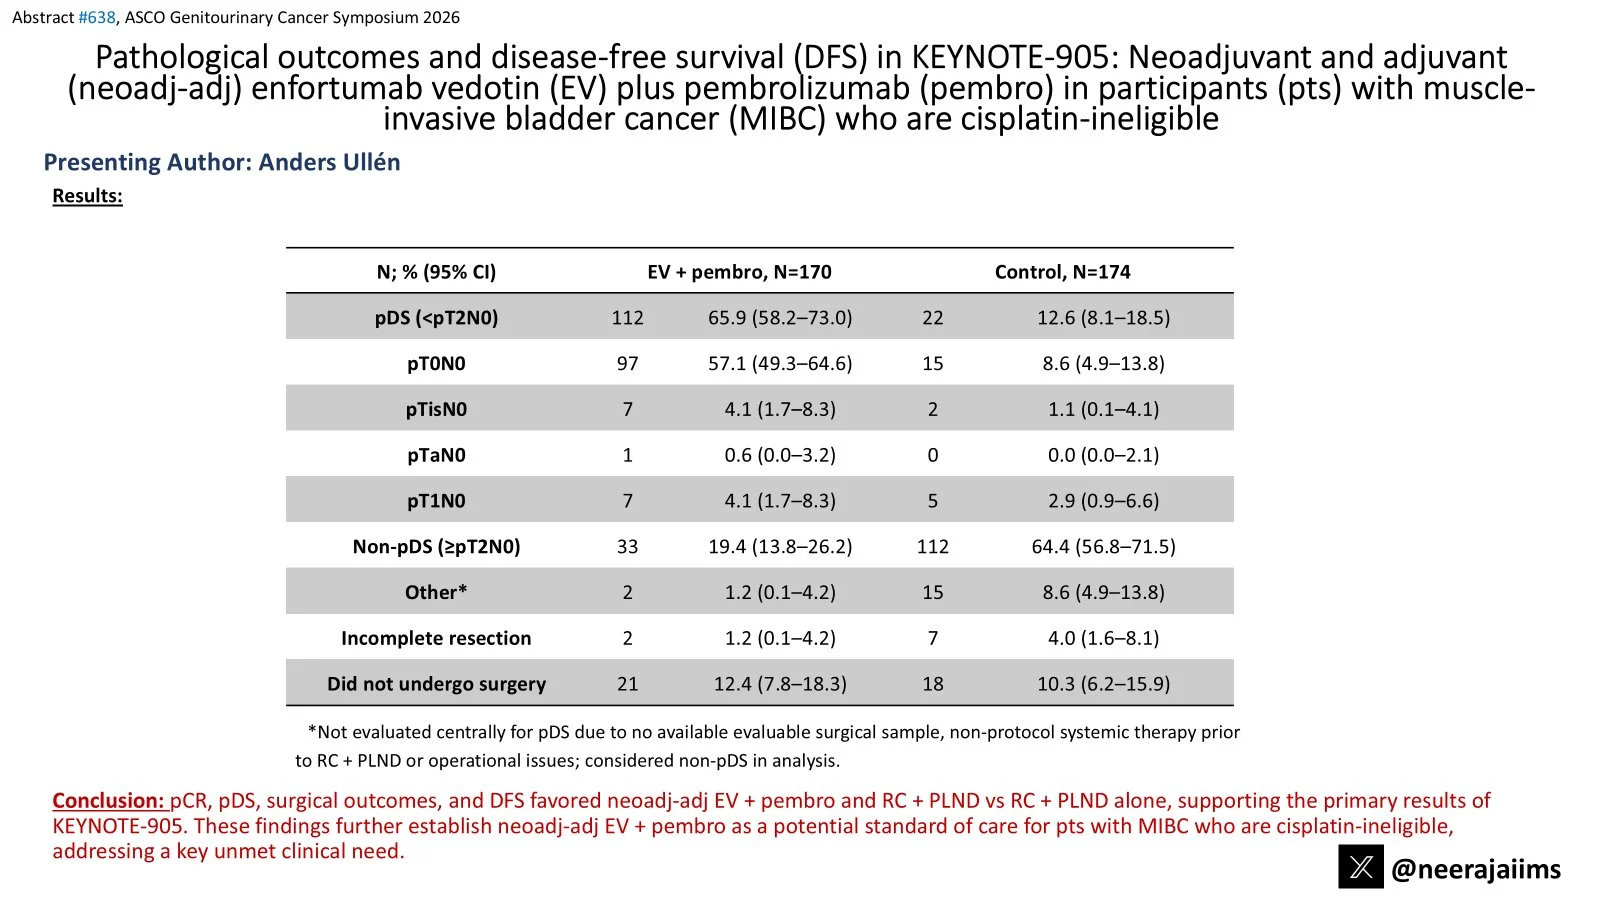Click the slide title about KEYNOTE-905
The width and height of the screenshot is (1600, 900).
pos(800,88)
